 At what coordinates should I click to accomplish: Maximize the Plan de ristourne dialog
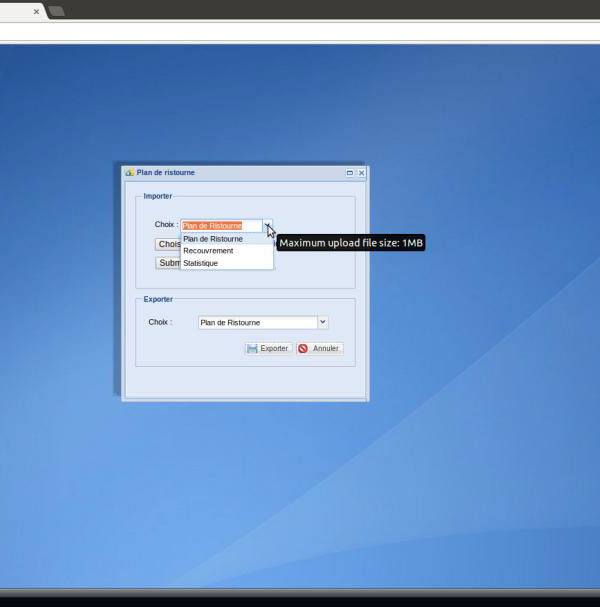click(x=350, y=173)
